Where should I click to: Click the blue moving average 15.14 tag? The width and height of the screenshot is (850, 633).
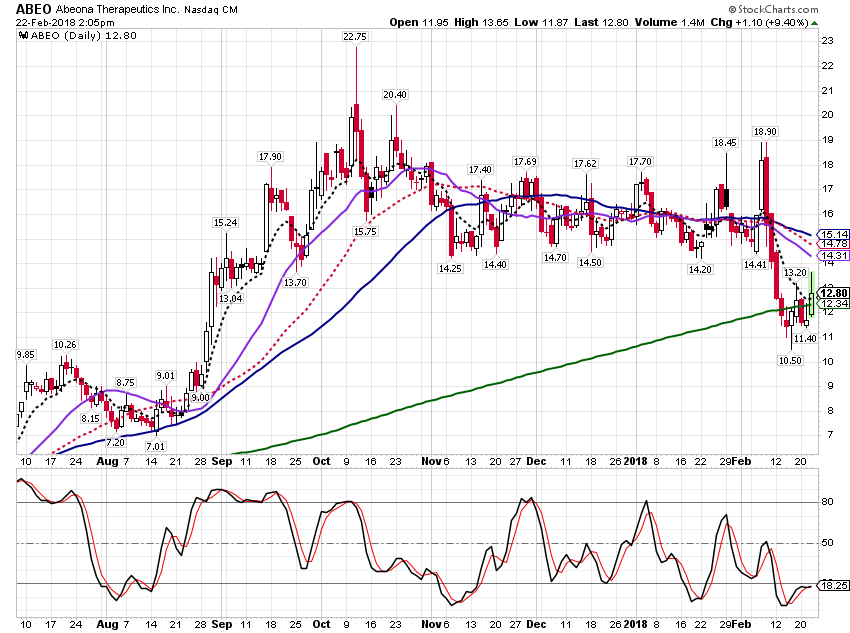pyautogui.click(x=834, y=235)
